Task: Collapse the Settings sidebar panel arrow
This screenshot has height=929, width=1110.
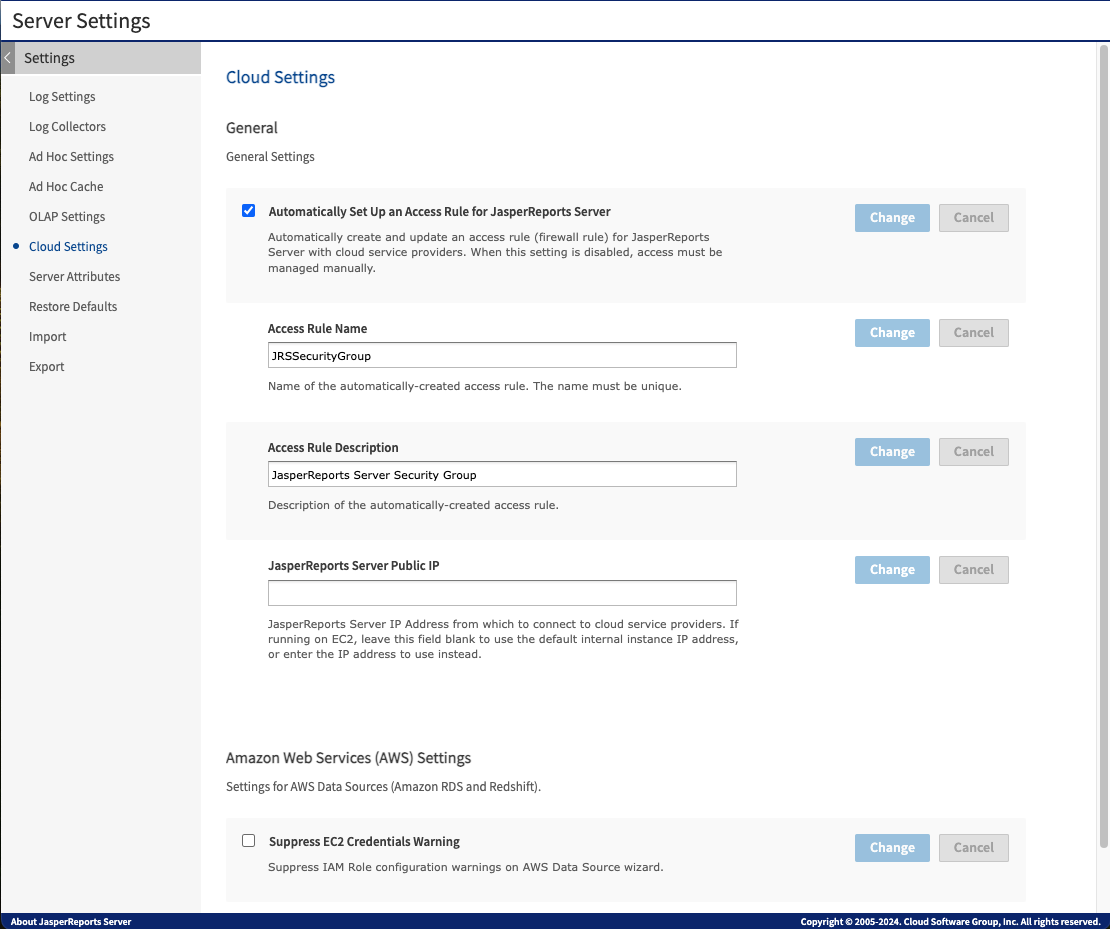Action: [8, 58]
